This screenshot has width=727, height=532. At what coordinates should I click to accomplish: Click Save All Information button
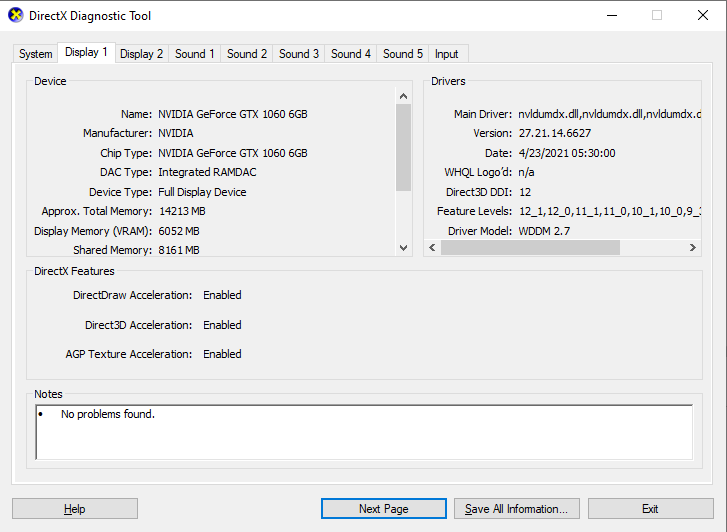coord(517,509)
